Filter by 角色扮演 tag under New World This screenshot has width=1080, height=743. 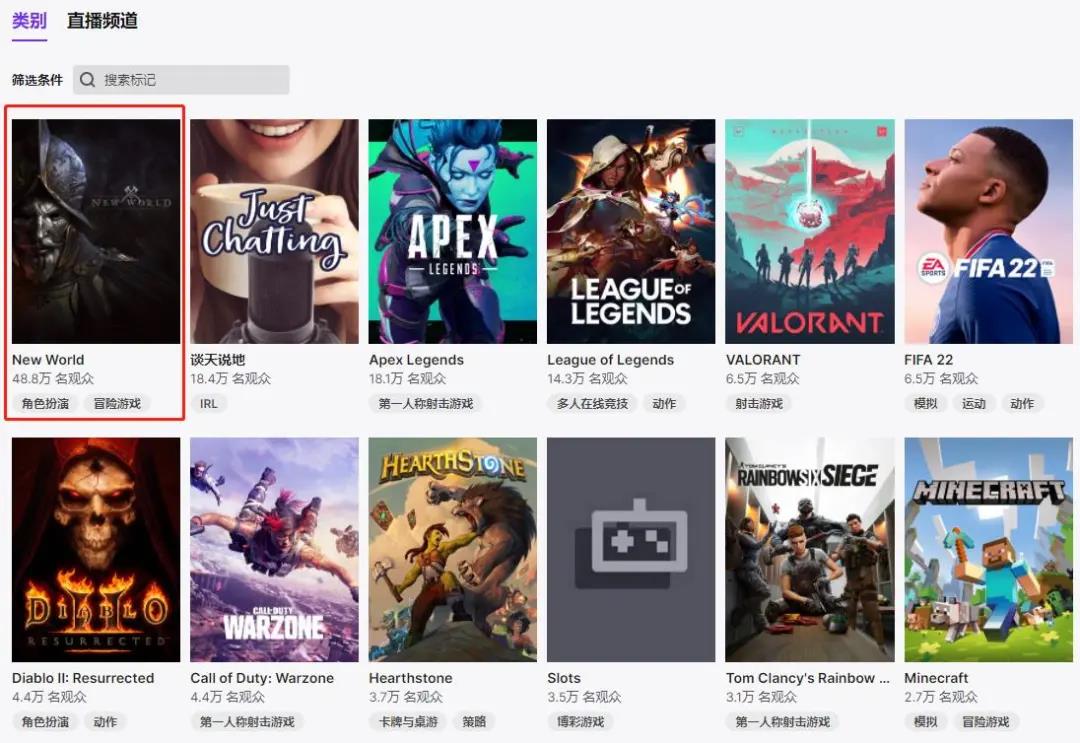pos(45,404)
